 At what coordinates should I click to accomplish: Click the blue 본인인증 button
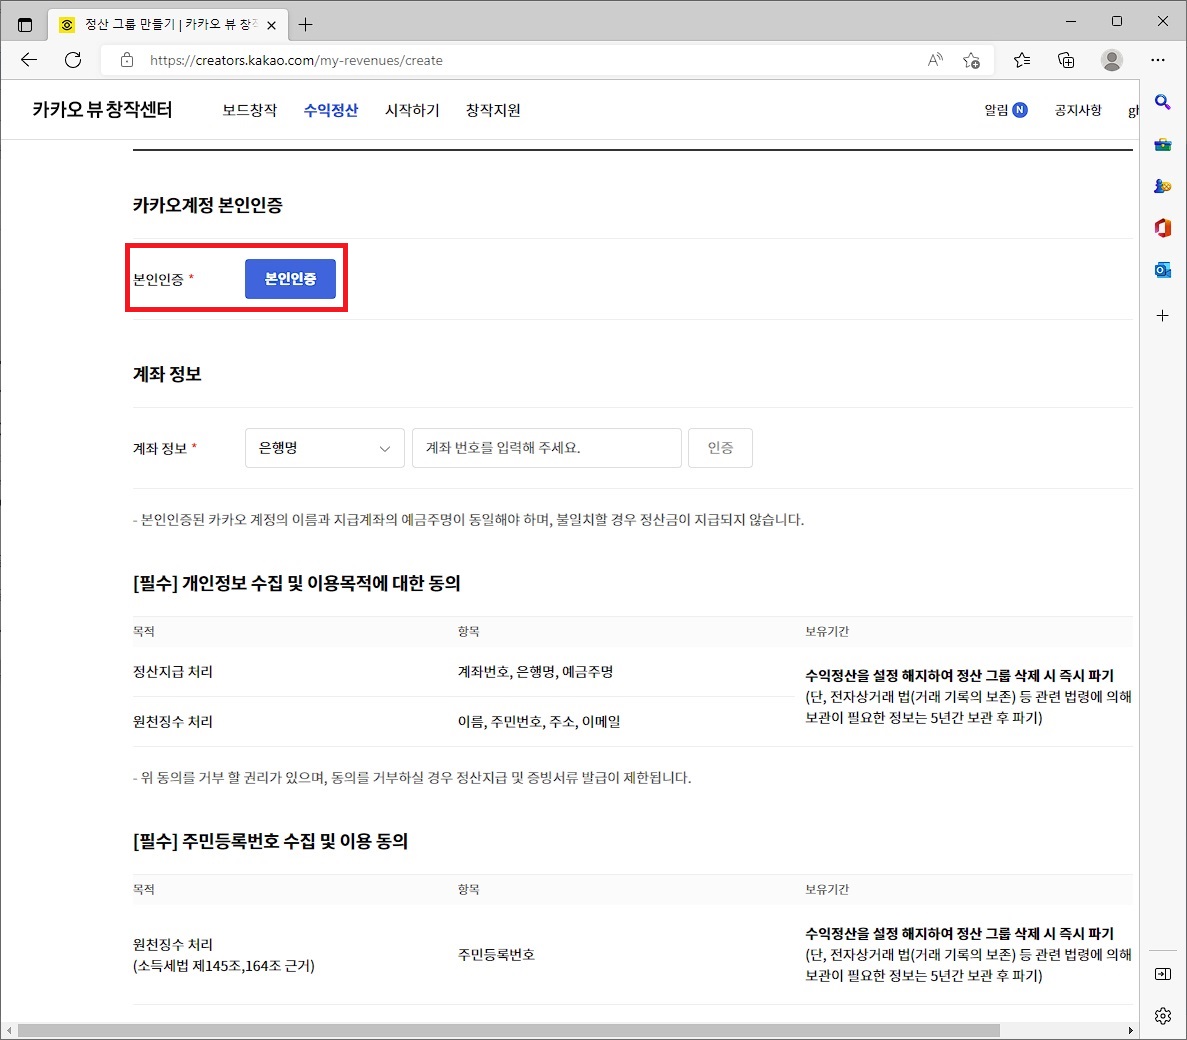coord(290,279)
